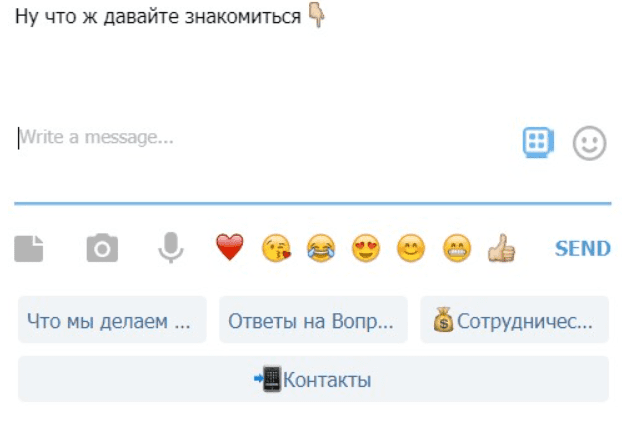
Task: Select the 'Что мы делаем ...' reply button
Action: pos(112,320)
